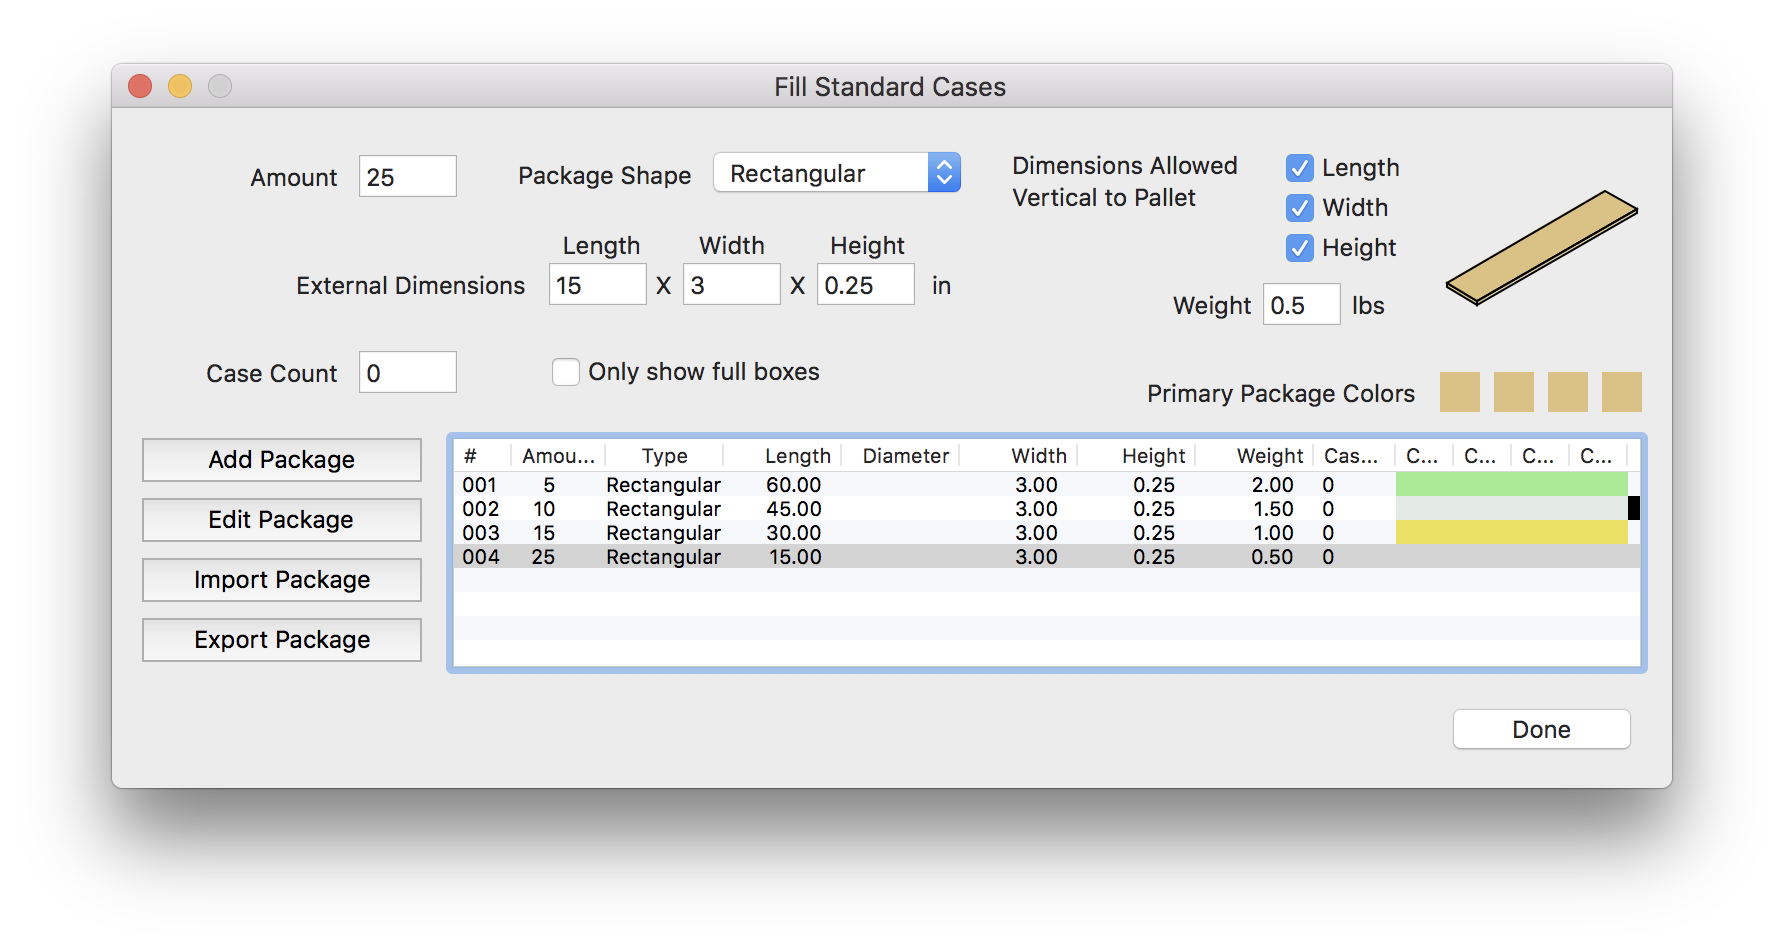This screenshot has width=1784, height=948.
Task: Click the package preview board icon
Action: [x=1542, y=247]
